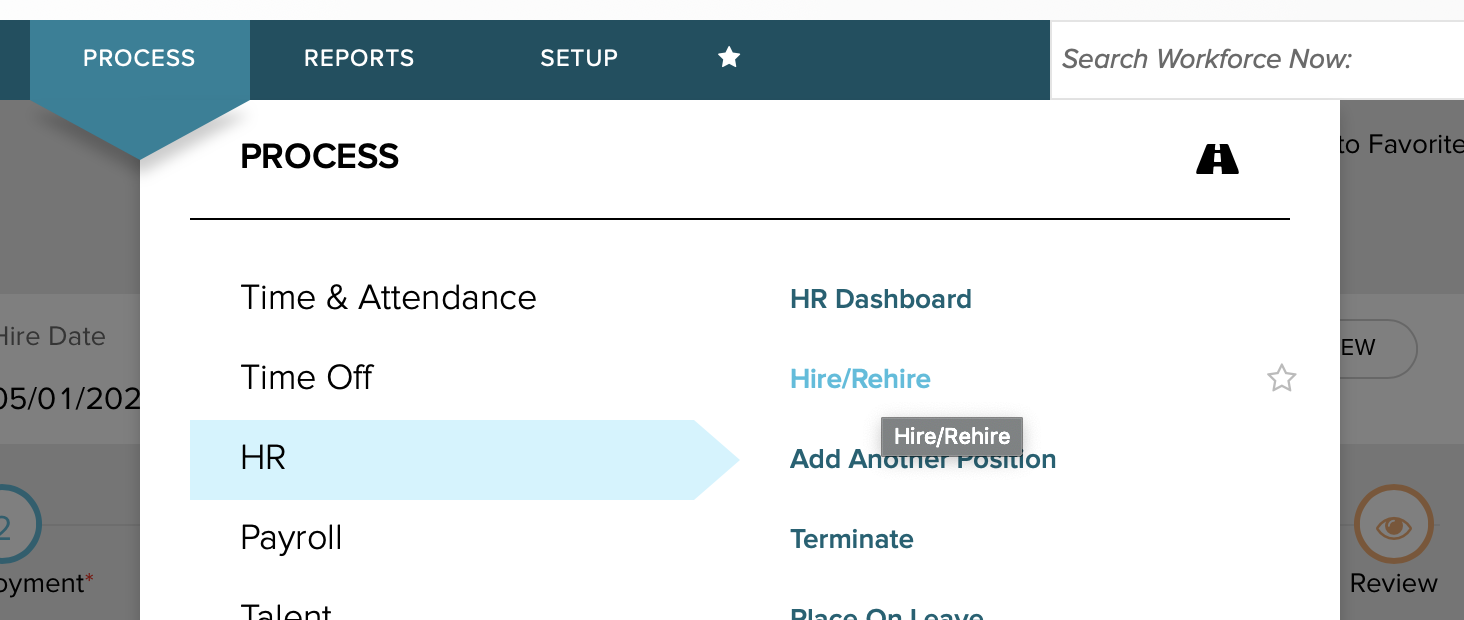Image resolution: width=1464 pixels, height=620 pixels.
Task: Open the REPORTS menu tab
Action: coord(359,58)
